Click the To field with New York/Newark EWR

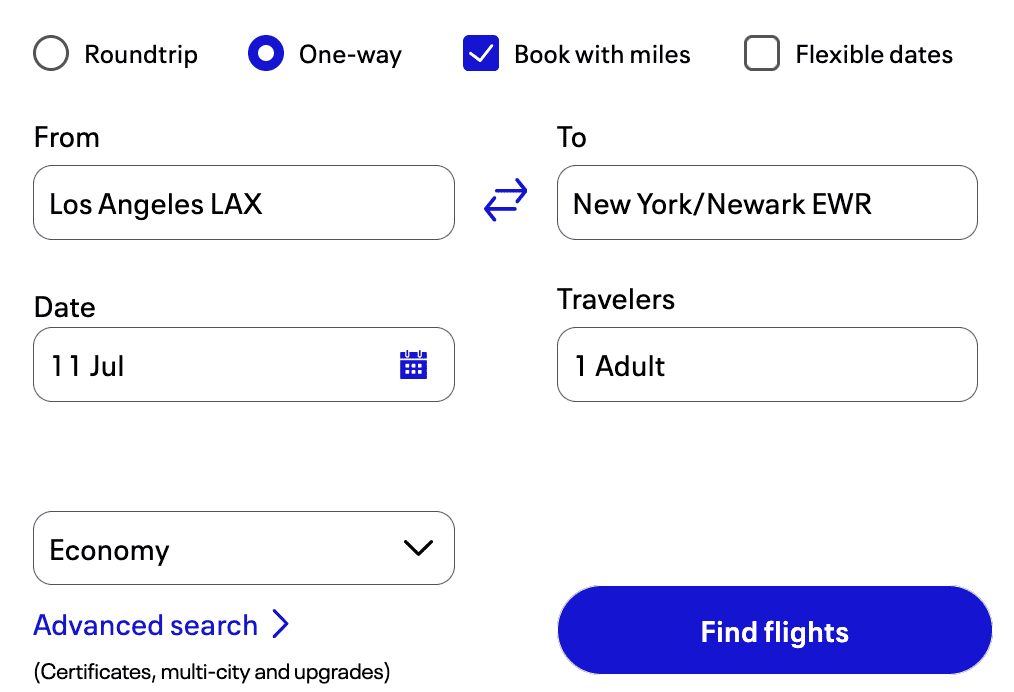coord(767,203)
